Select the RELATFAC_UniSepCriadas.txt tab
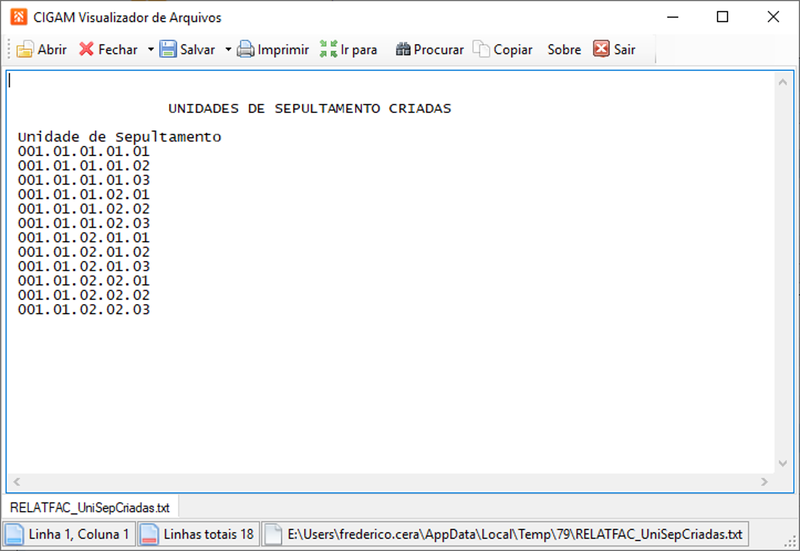 pos(90,508)
